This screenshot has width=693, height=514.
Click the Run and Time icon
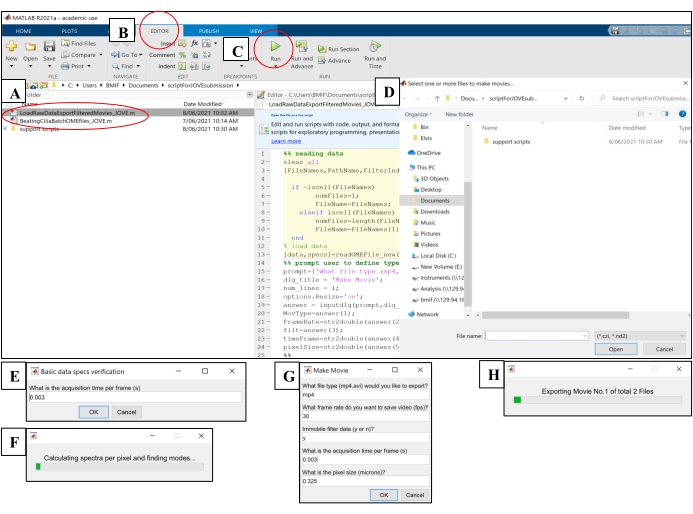click(x=375, y=50)
